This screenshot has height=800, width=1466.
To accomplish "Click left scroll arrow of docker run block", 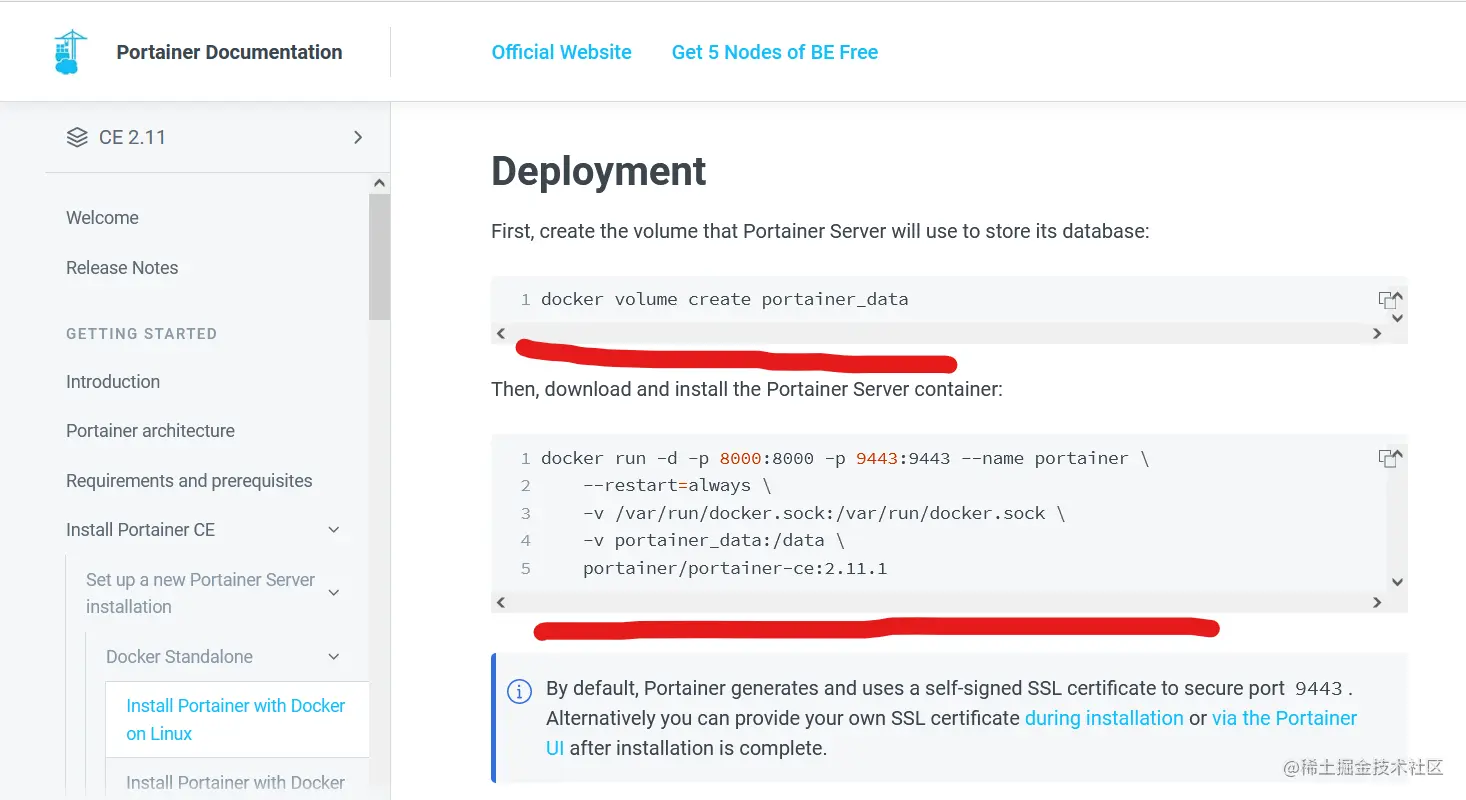I will [501, 603].
